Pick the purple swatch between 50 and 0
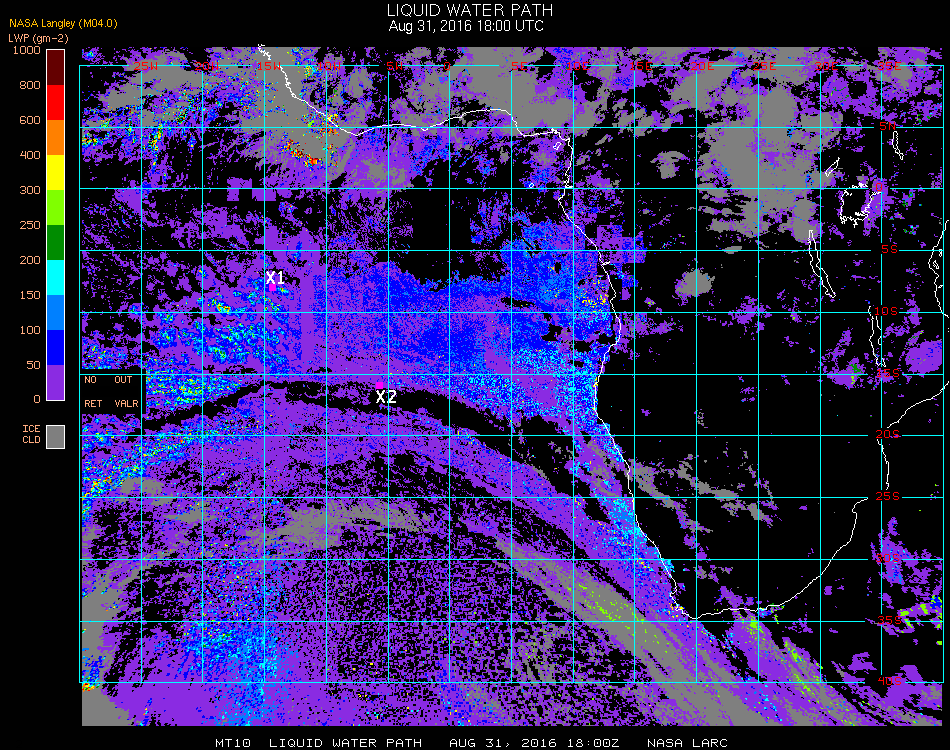Image resolution: width=950 pixels, height=750 pixels. pyautogui.click(x=56, y=382)
